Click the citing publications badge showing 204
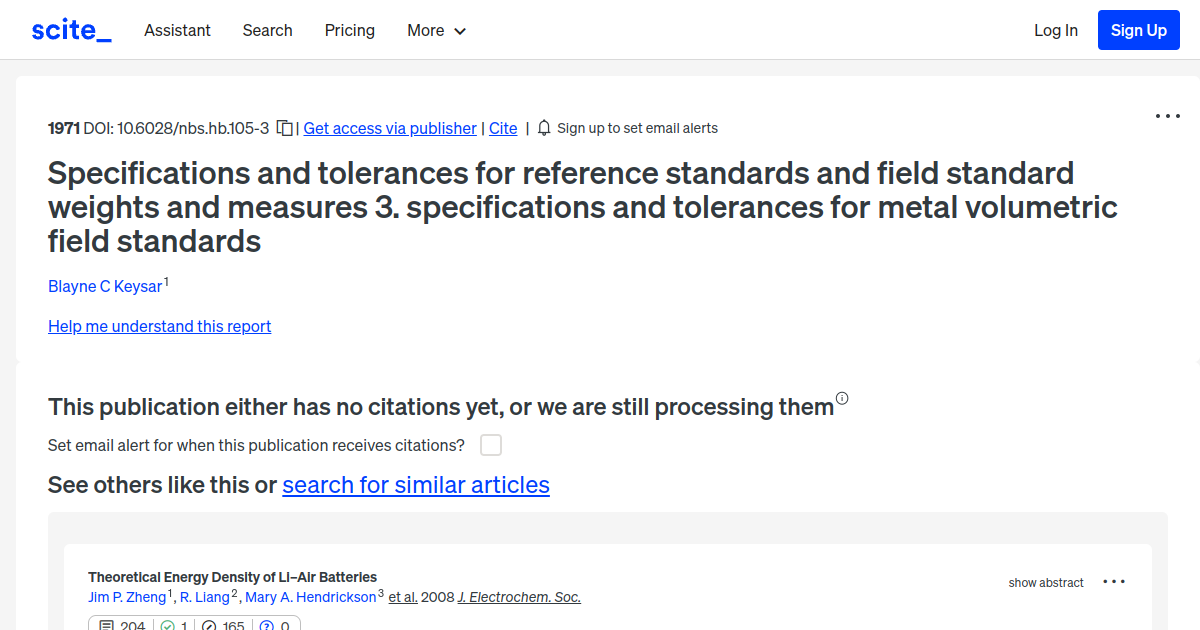This screenshot has height=630, width=1200. pos(121,624)
